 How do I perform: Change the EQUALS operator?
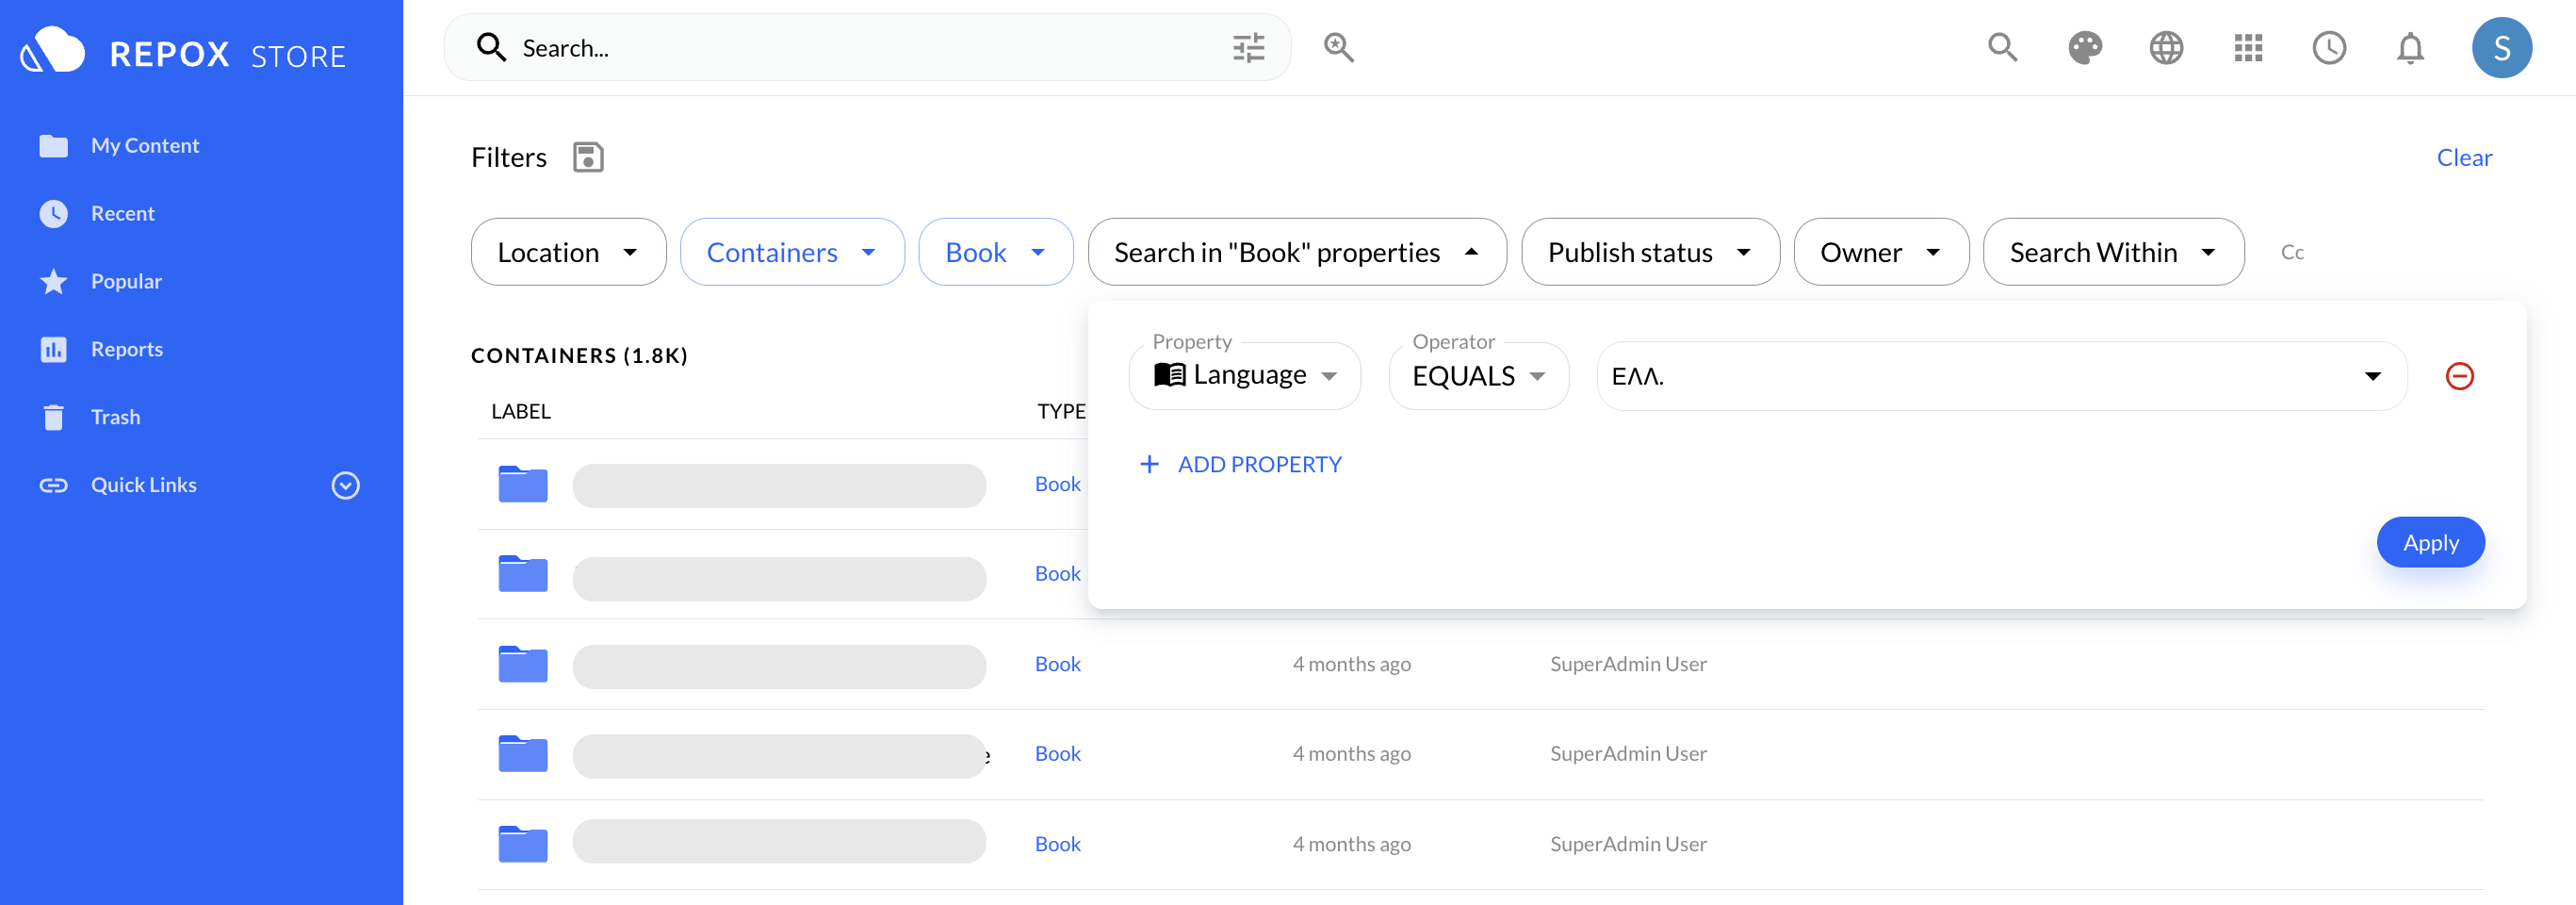1478,376
